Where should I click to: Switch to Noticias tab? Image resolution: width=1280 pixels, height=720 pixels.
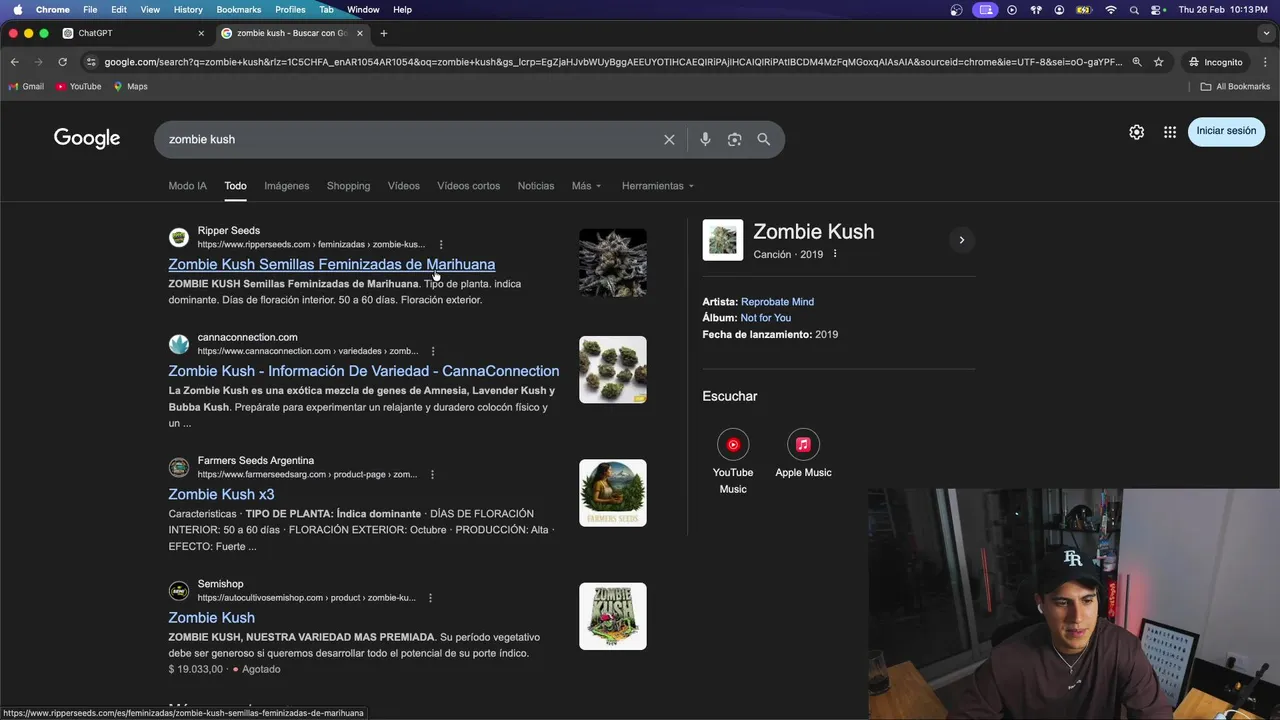[x=536, y=186]
